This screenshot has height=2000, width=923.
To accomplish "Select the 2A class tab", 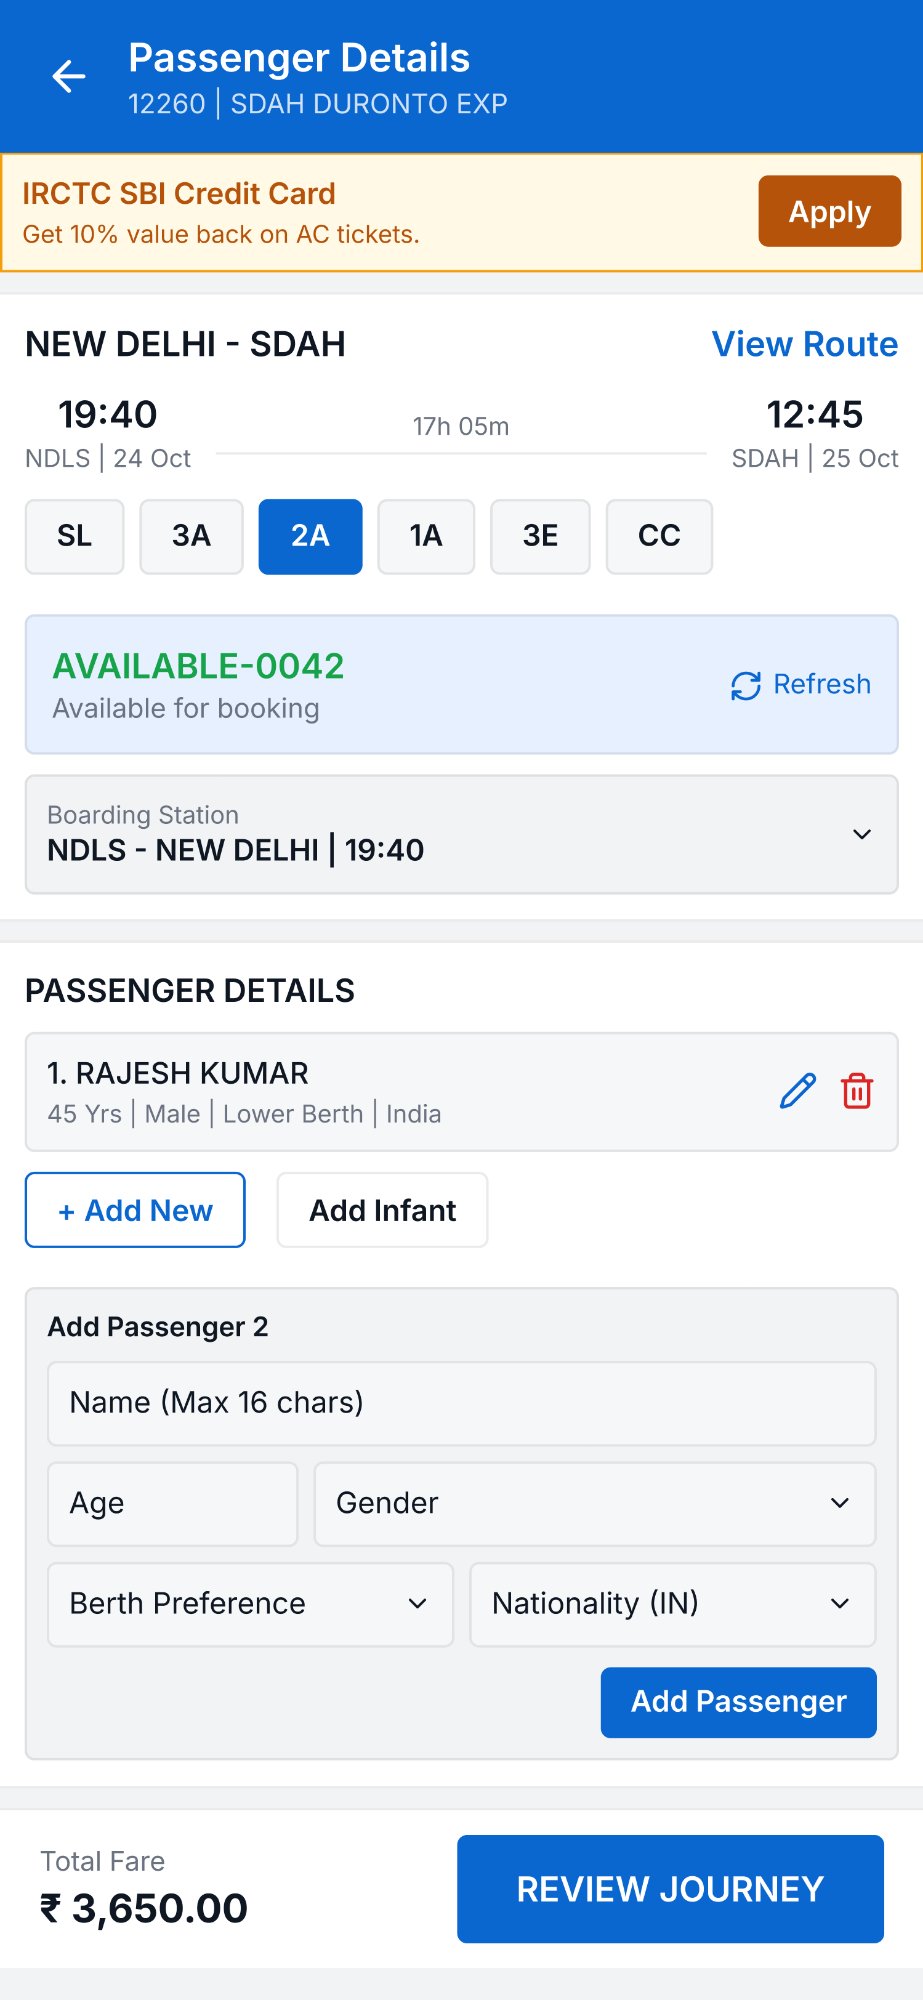I will [310, 536].
